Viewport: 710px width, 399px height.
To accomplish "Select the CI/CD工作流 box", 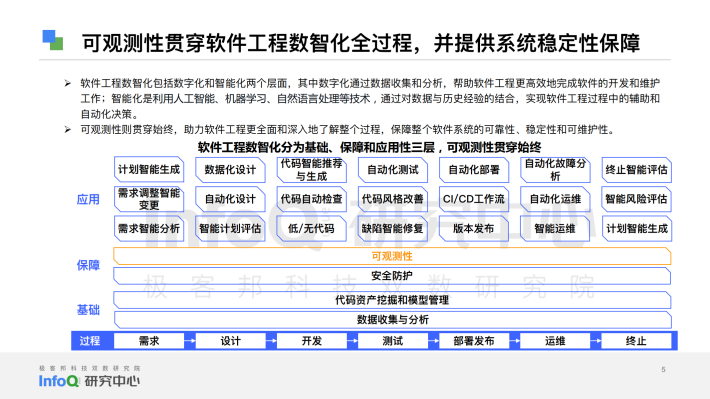I will pos(474,199).
